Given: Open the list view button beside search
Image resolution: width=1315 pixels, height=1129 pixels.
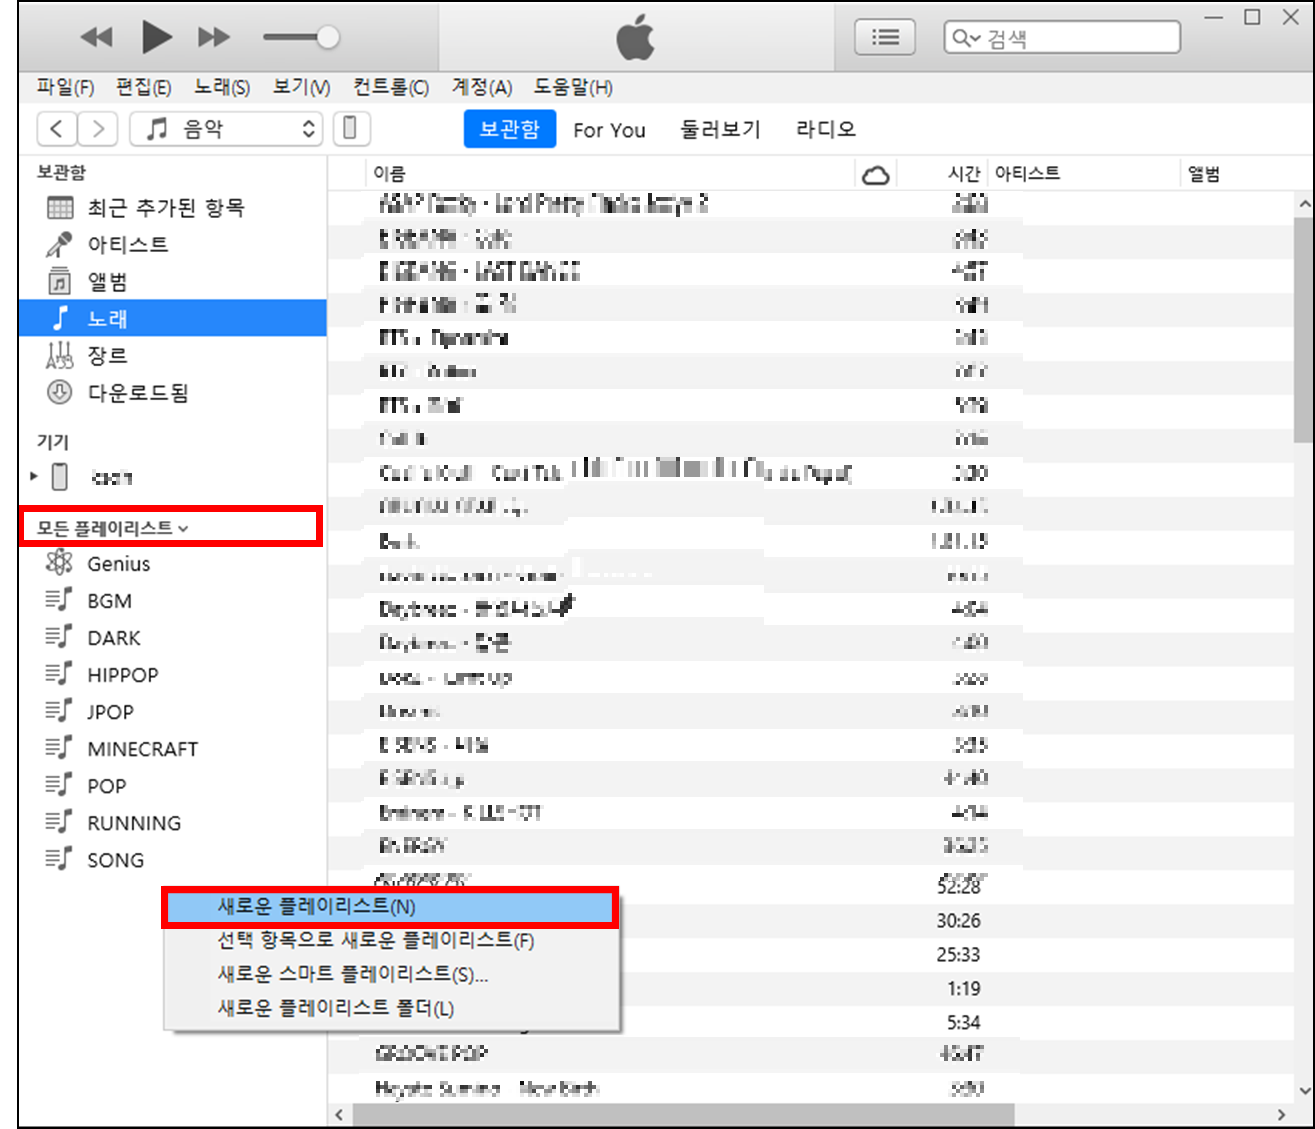Looking at the screenshot, I should click(x=885, y=38).
